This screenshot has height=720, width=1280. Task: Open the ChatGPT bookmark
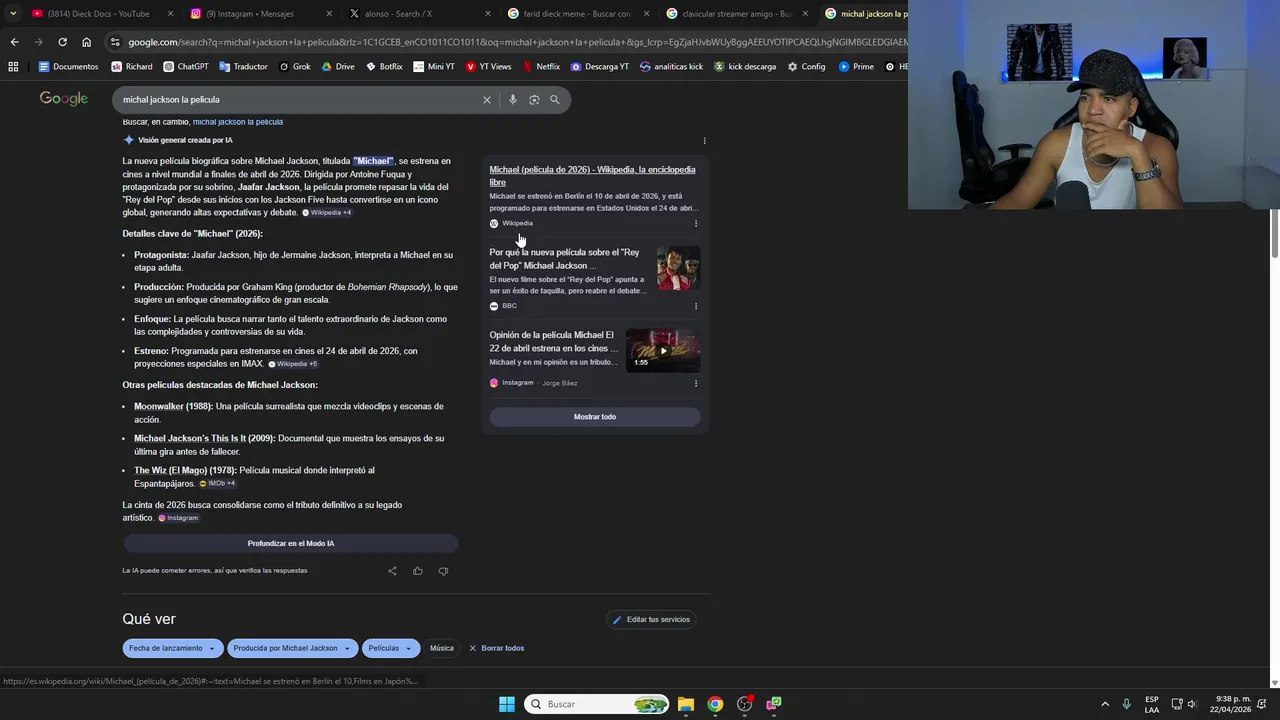coord(185,67)
